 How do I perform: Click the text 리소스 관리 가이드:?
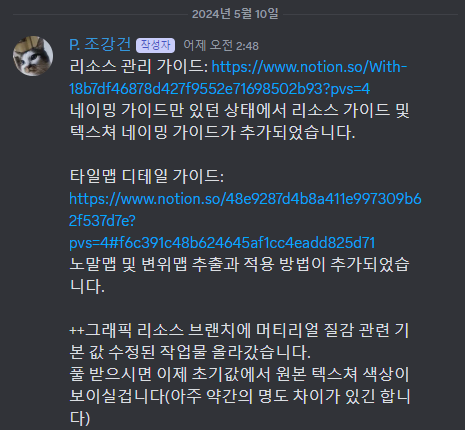[x=139, y=67]
